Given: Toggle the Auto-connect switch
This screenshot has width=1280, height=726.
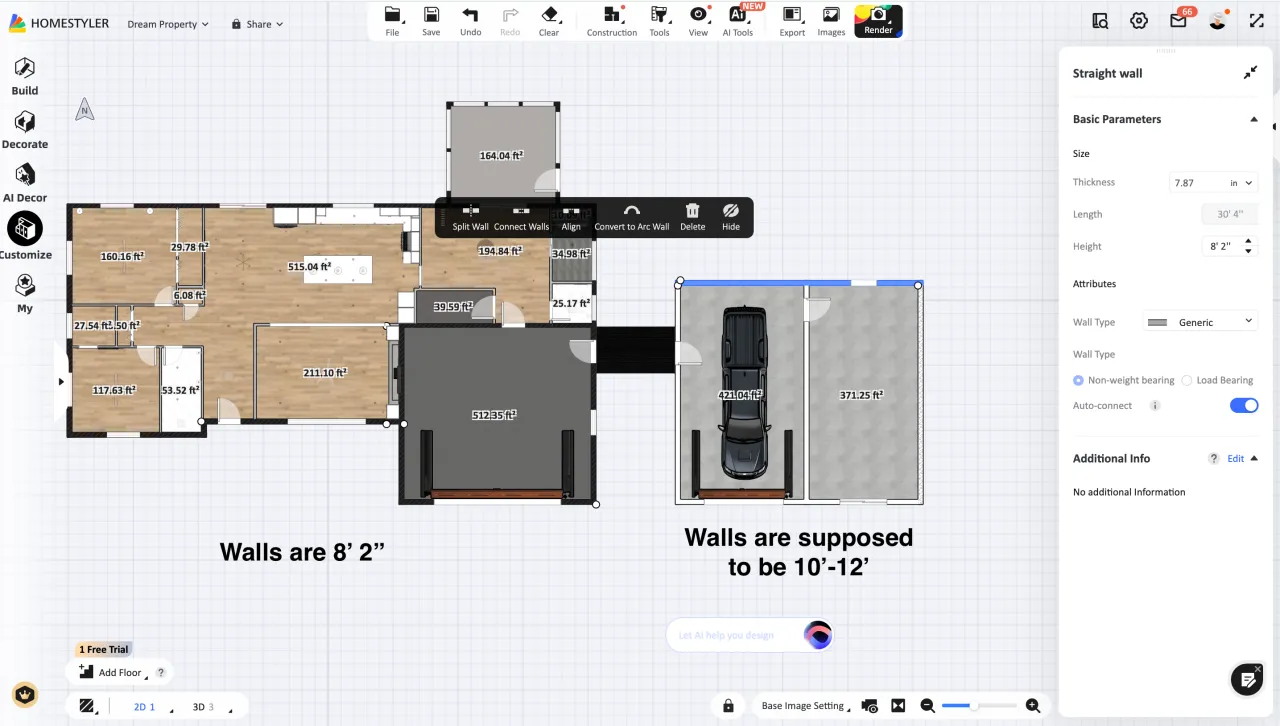Looking at the screenshot, I should coord(1244,405).
